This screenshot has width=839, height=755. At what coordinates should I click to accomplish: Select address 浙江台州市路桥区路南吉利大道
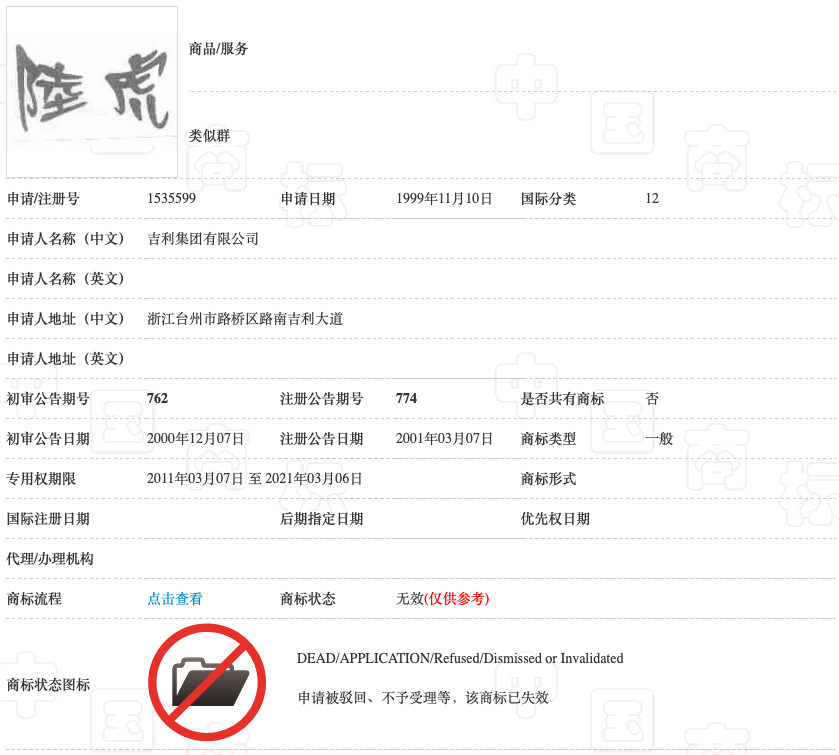point(245,319)
